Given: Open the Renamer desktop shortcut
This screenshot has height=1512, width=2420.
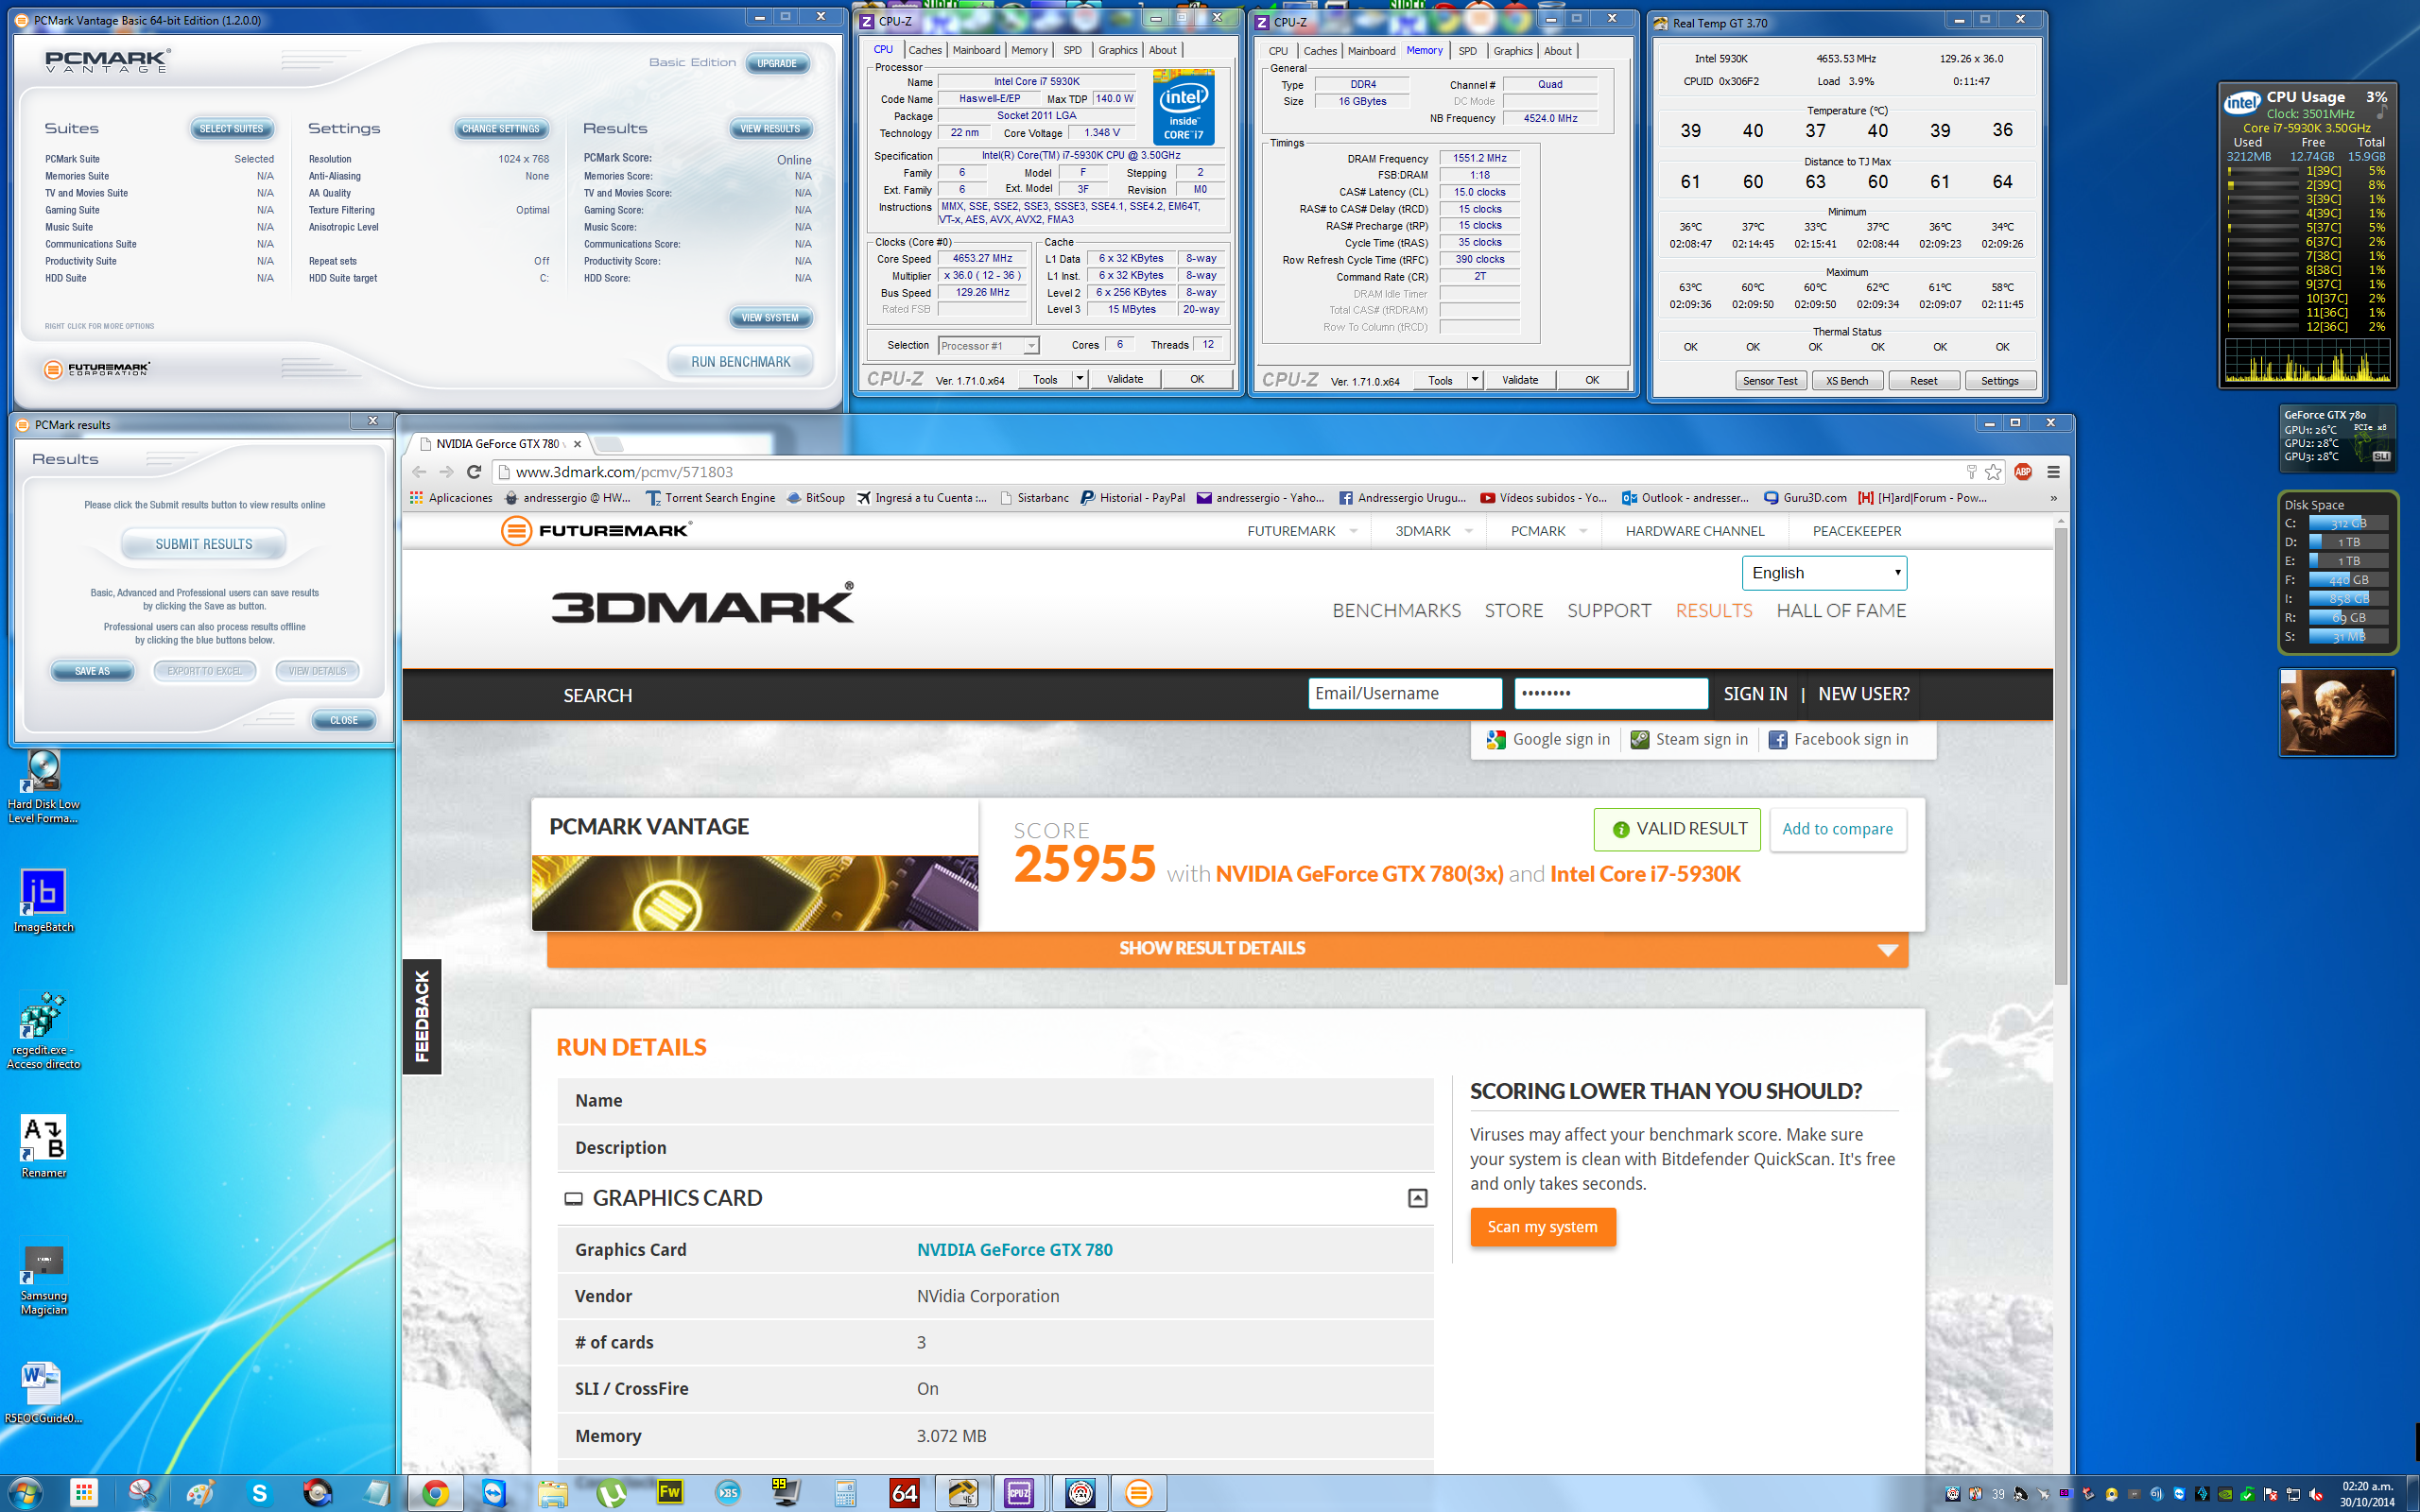Looking at the screenshot, I should click(x=43, y=1146).
